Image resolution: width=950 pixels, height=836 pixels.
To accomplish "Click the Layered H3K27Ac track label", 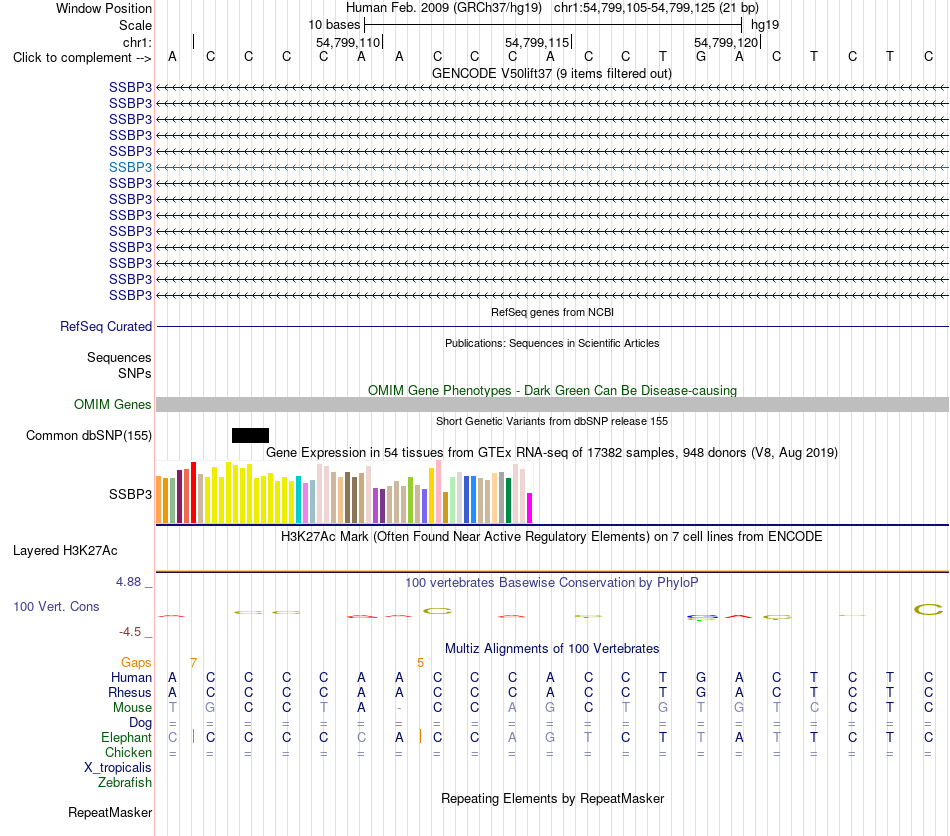I will tap(65, 551).
